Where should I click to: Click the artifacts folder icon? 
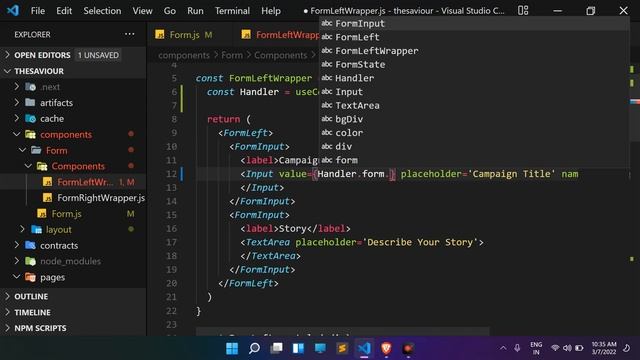(x=30, y=102)
